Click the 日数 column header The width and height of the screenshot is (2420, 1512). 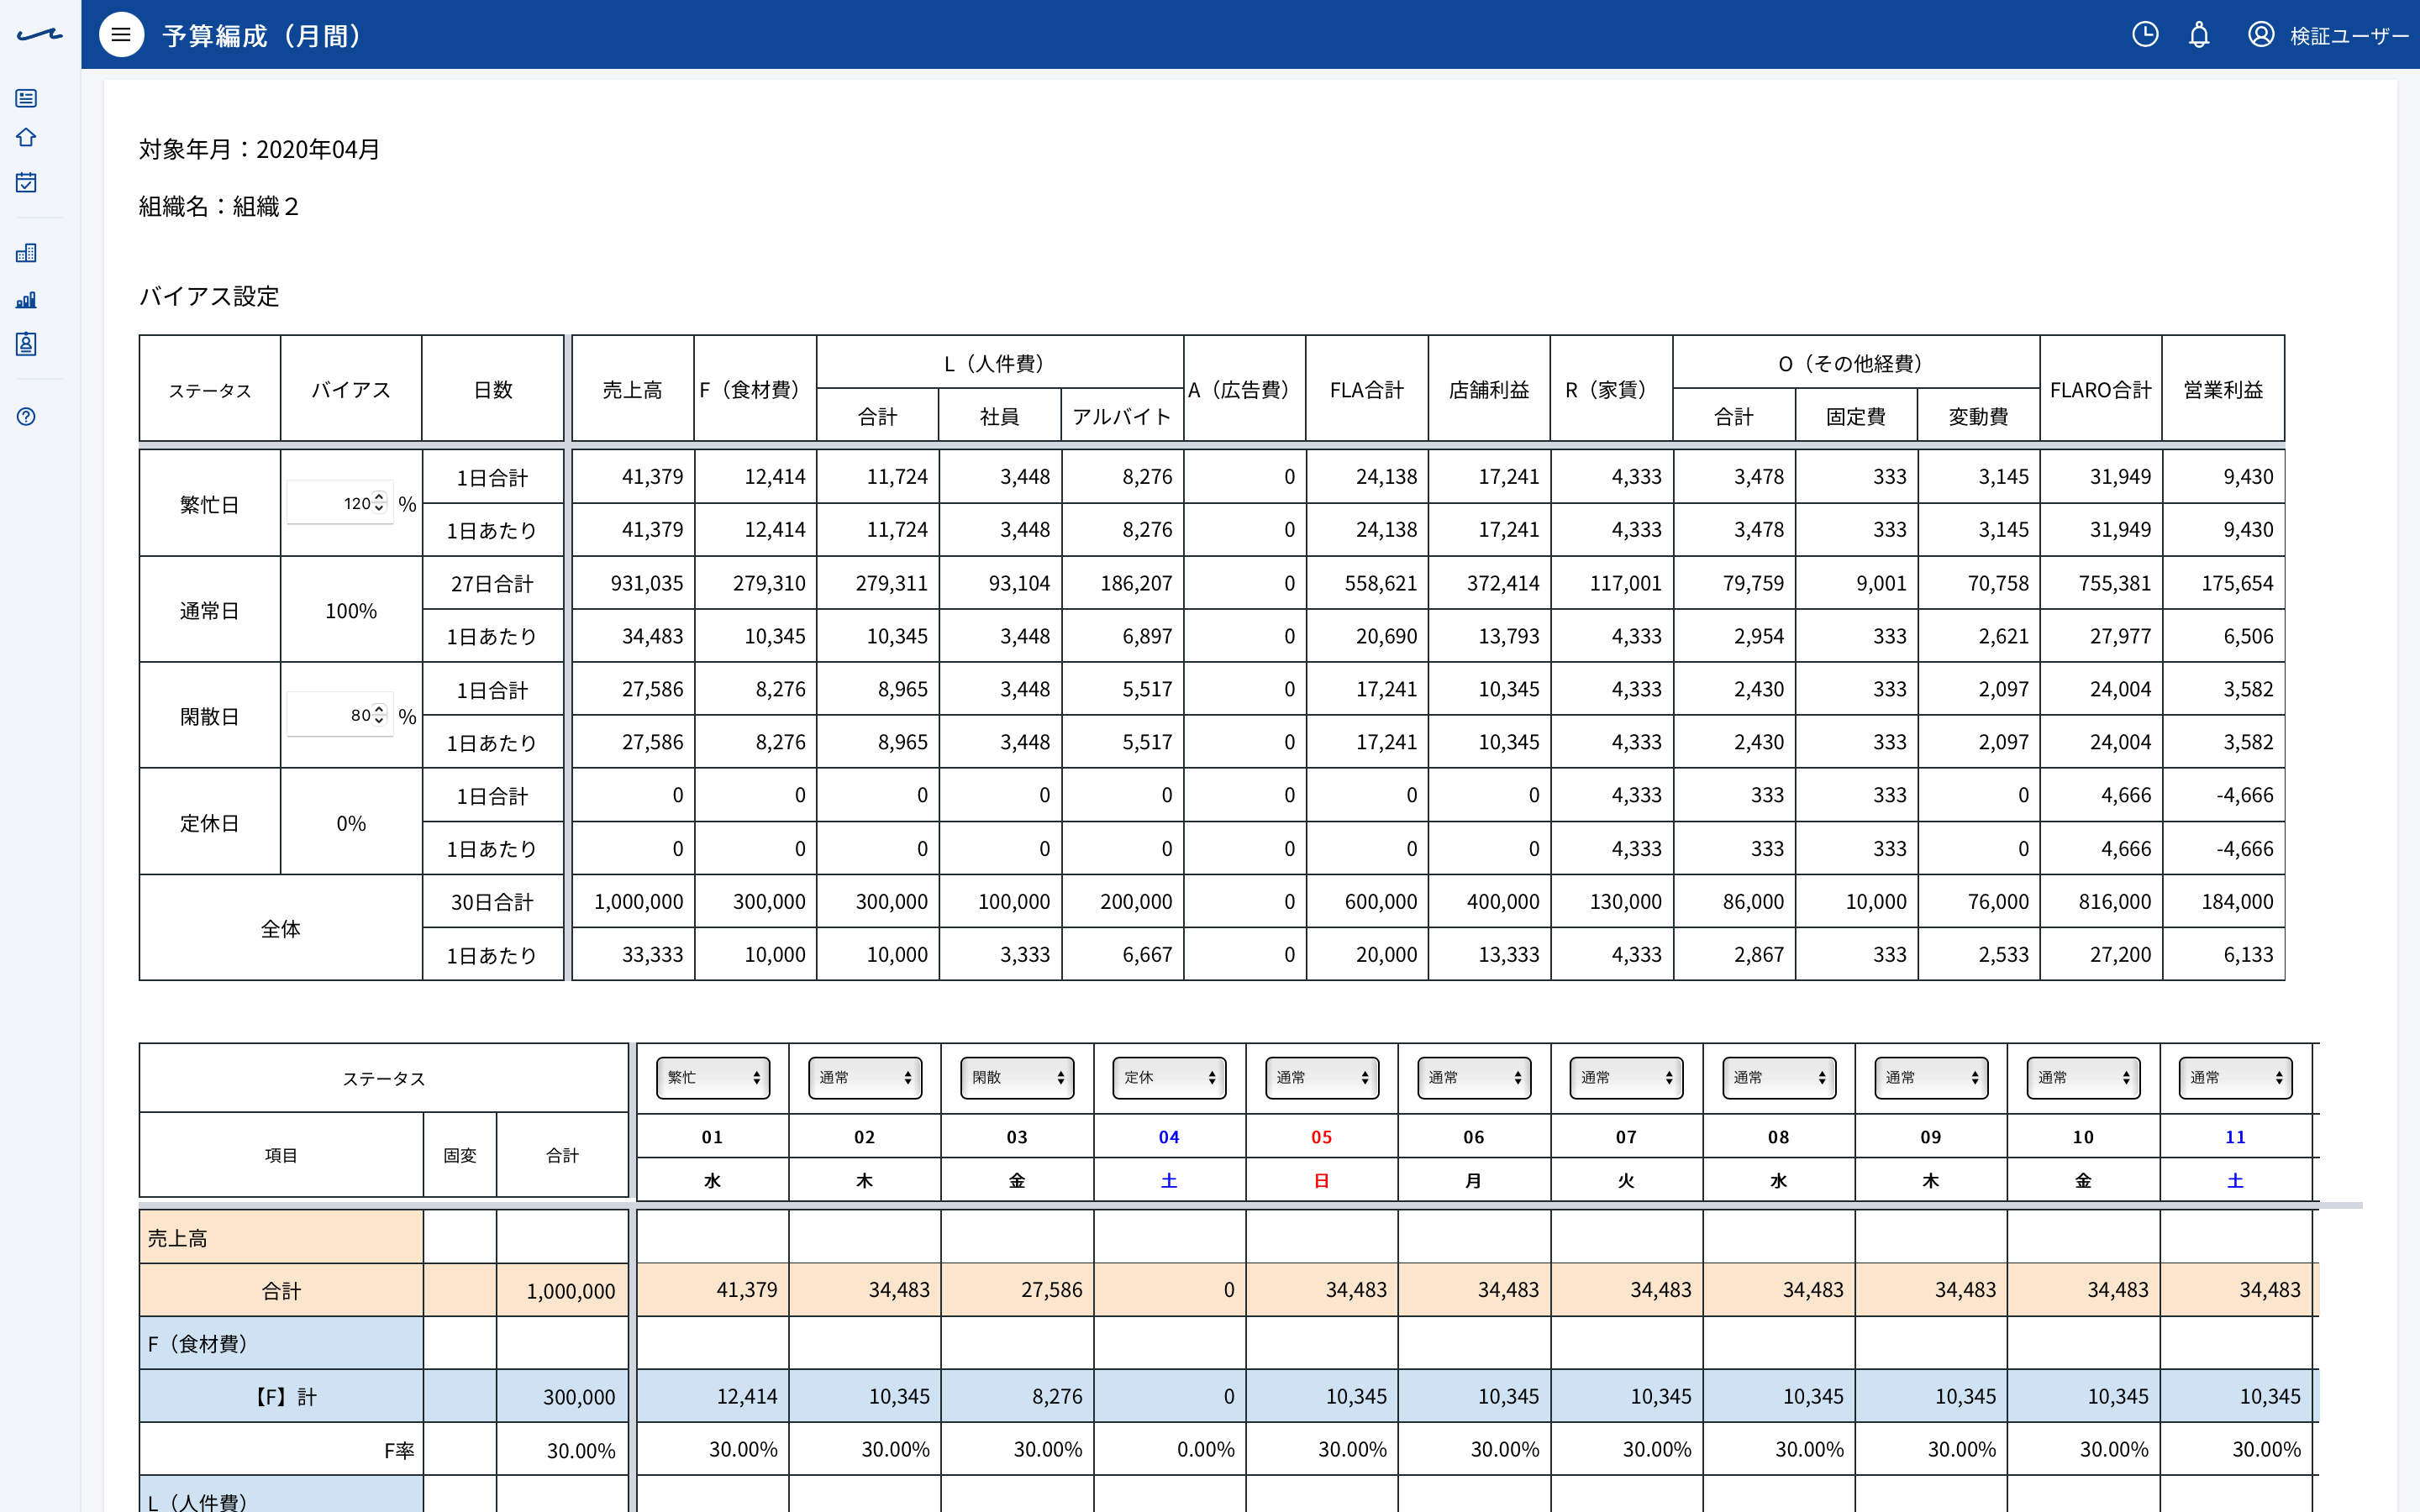(x=493, y=389)
